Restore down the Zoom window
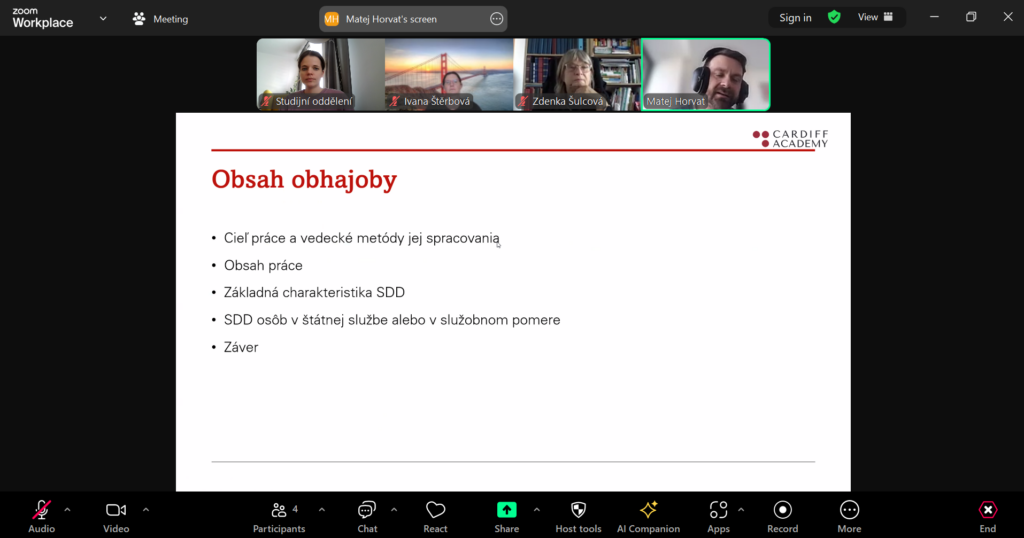 (971, 18)
